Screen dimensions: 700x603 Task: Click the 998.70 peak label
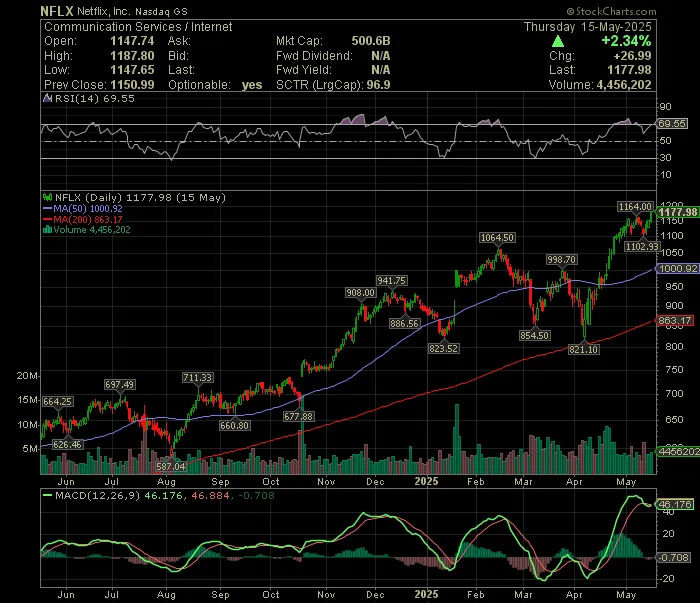pos(562,260)
